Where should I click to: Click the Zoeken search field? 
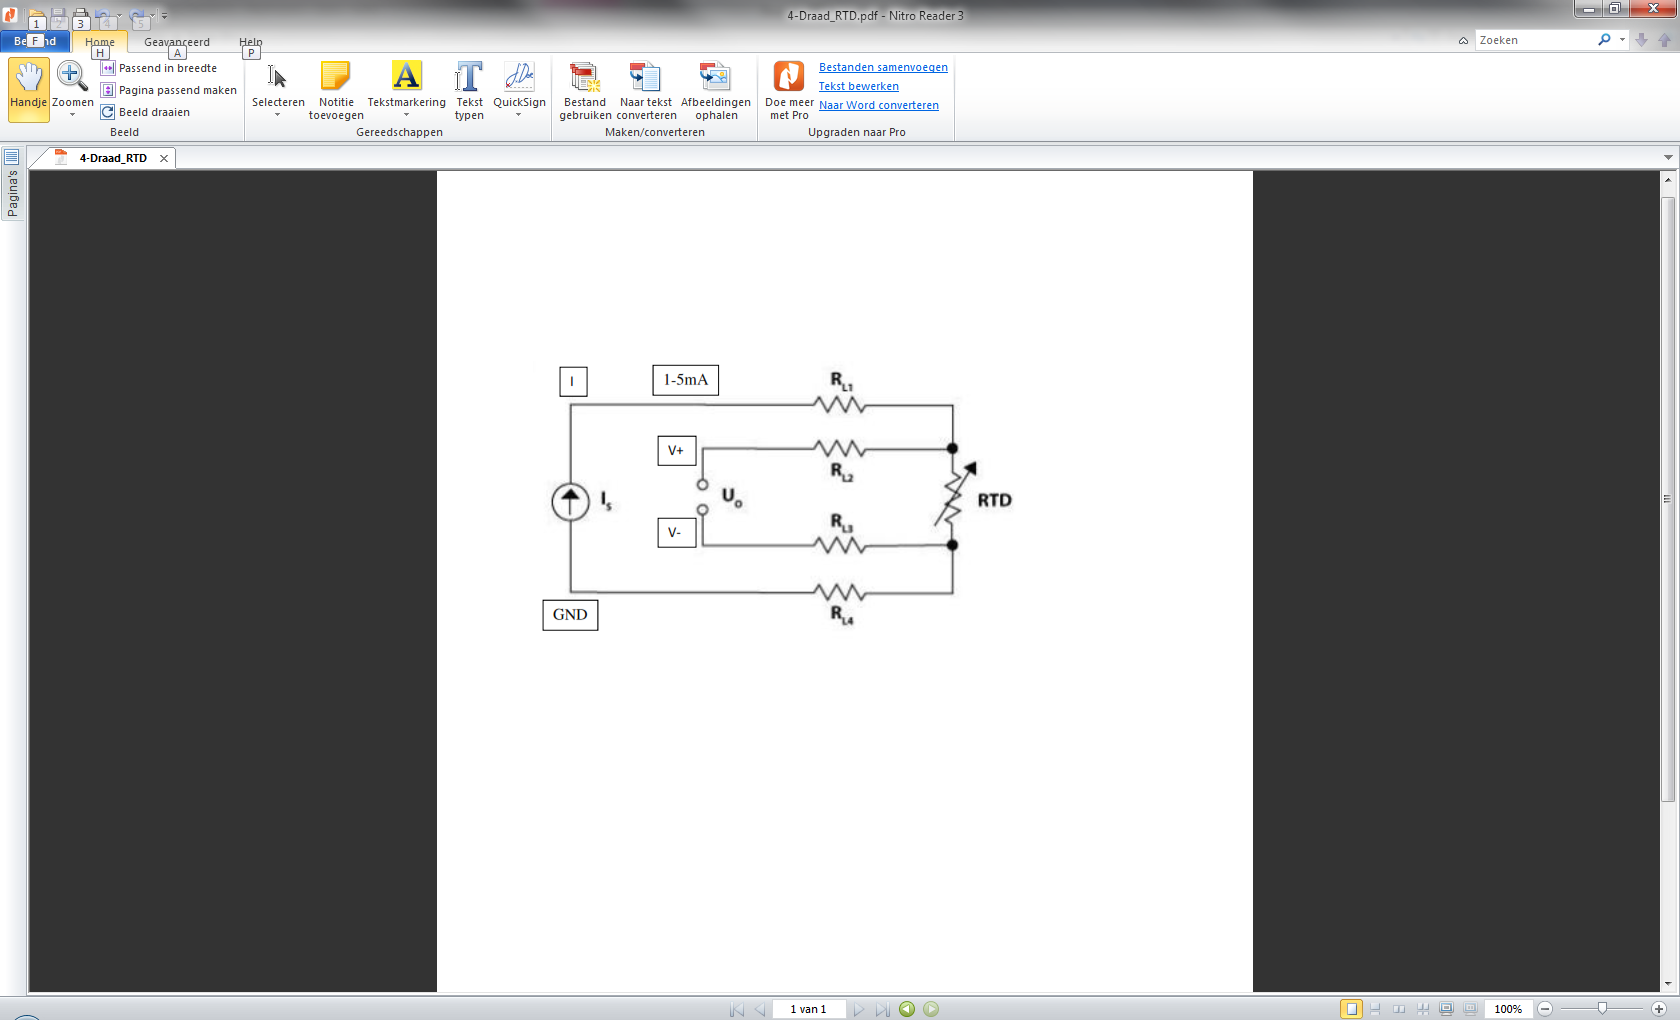1535,40
